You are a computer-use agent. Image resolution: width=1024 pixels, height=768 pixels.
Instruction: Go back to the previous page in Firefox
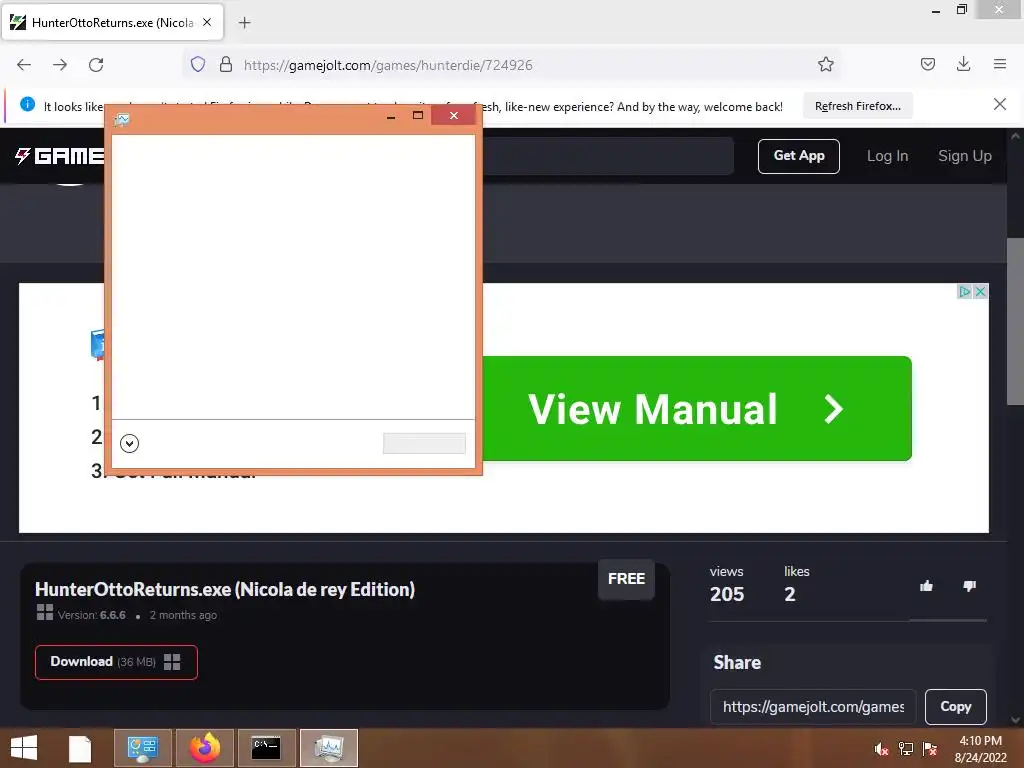coord(24,65)
